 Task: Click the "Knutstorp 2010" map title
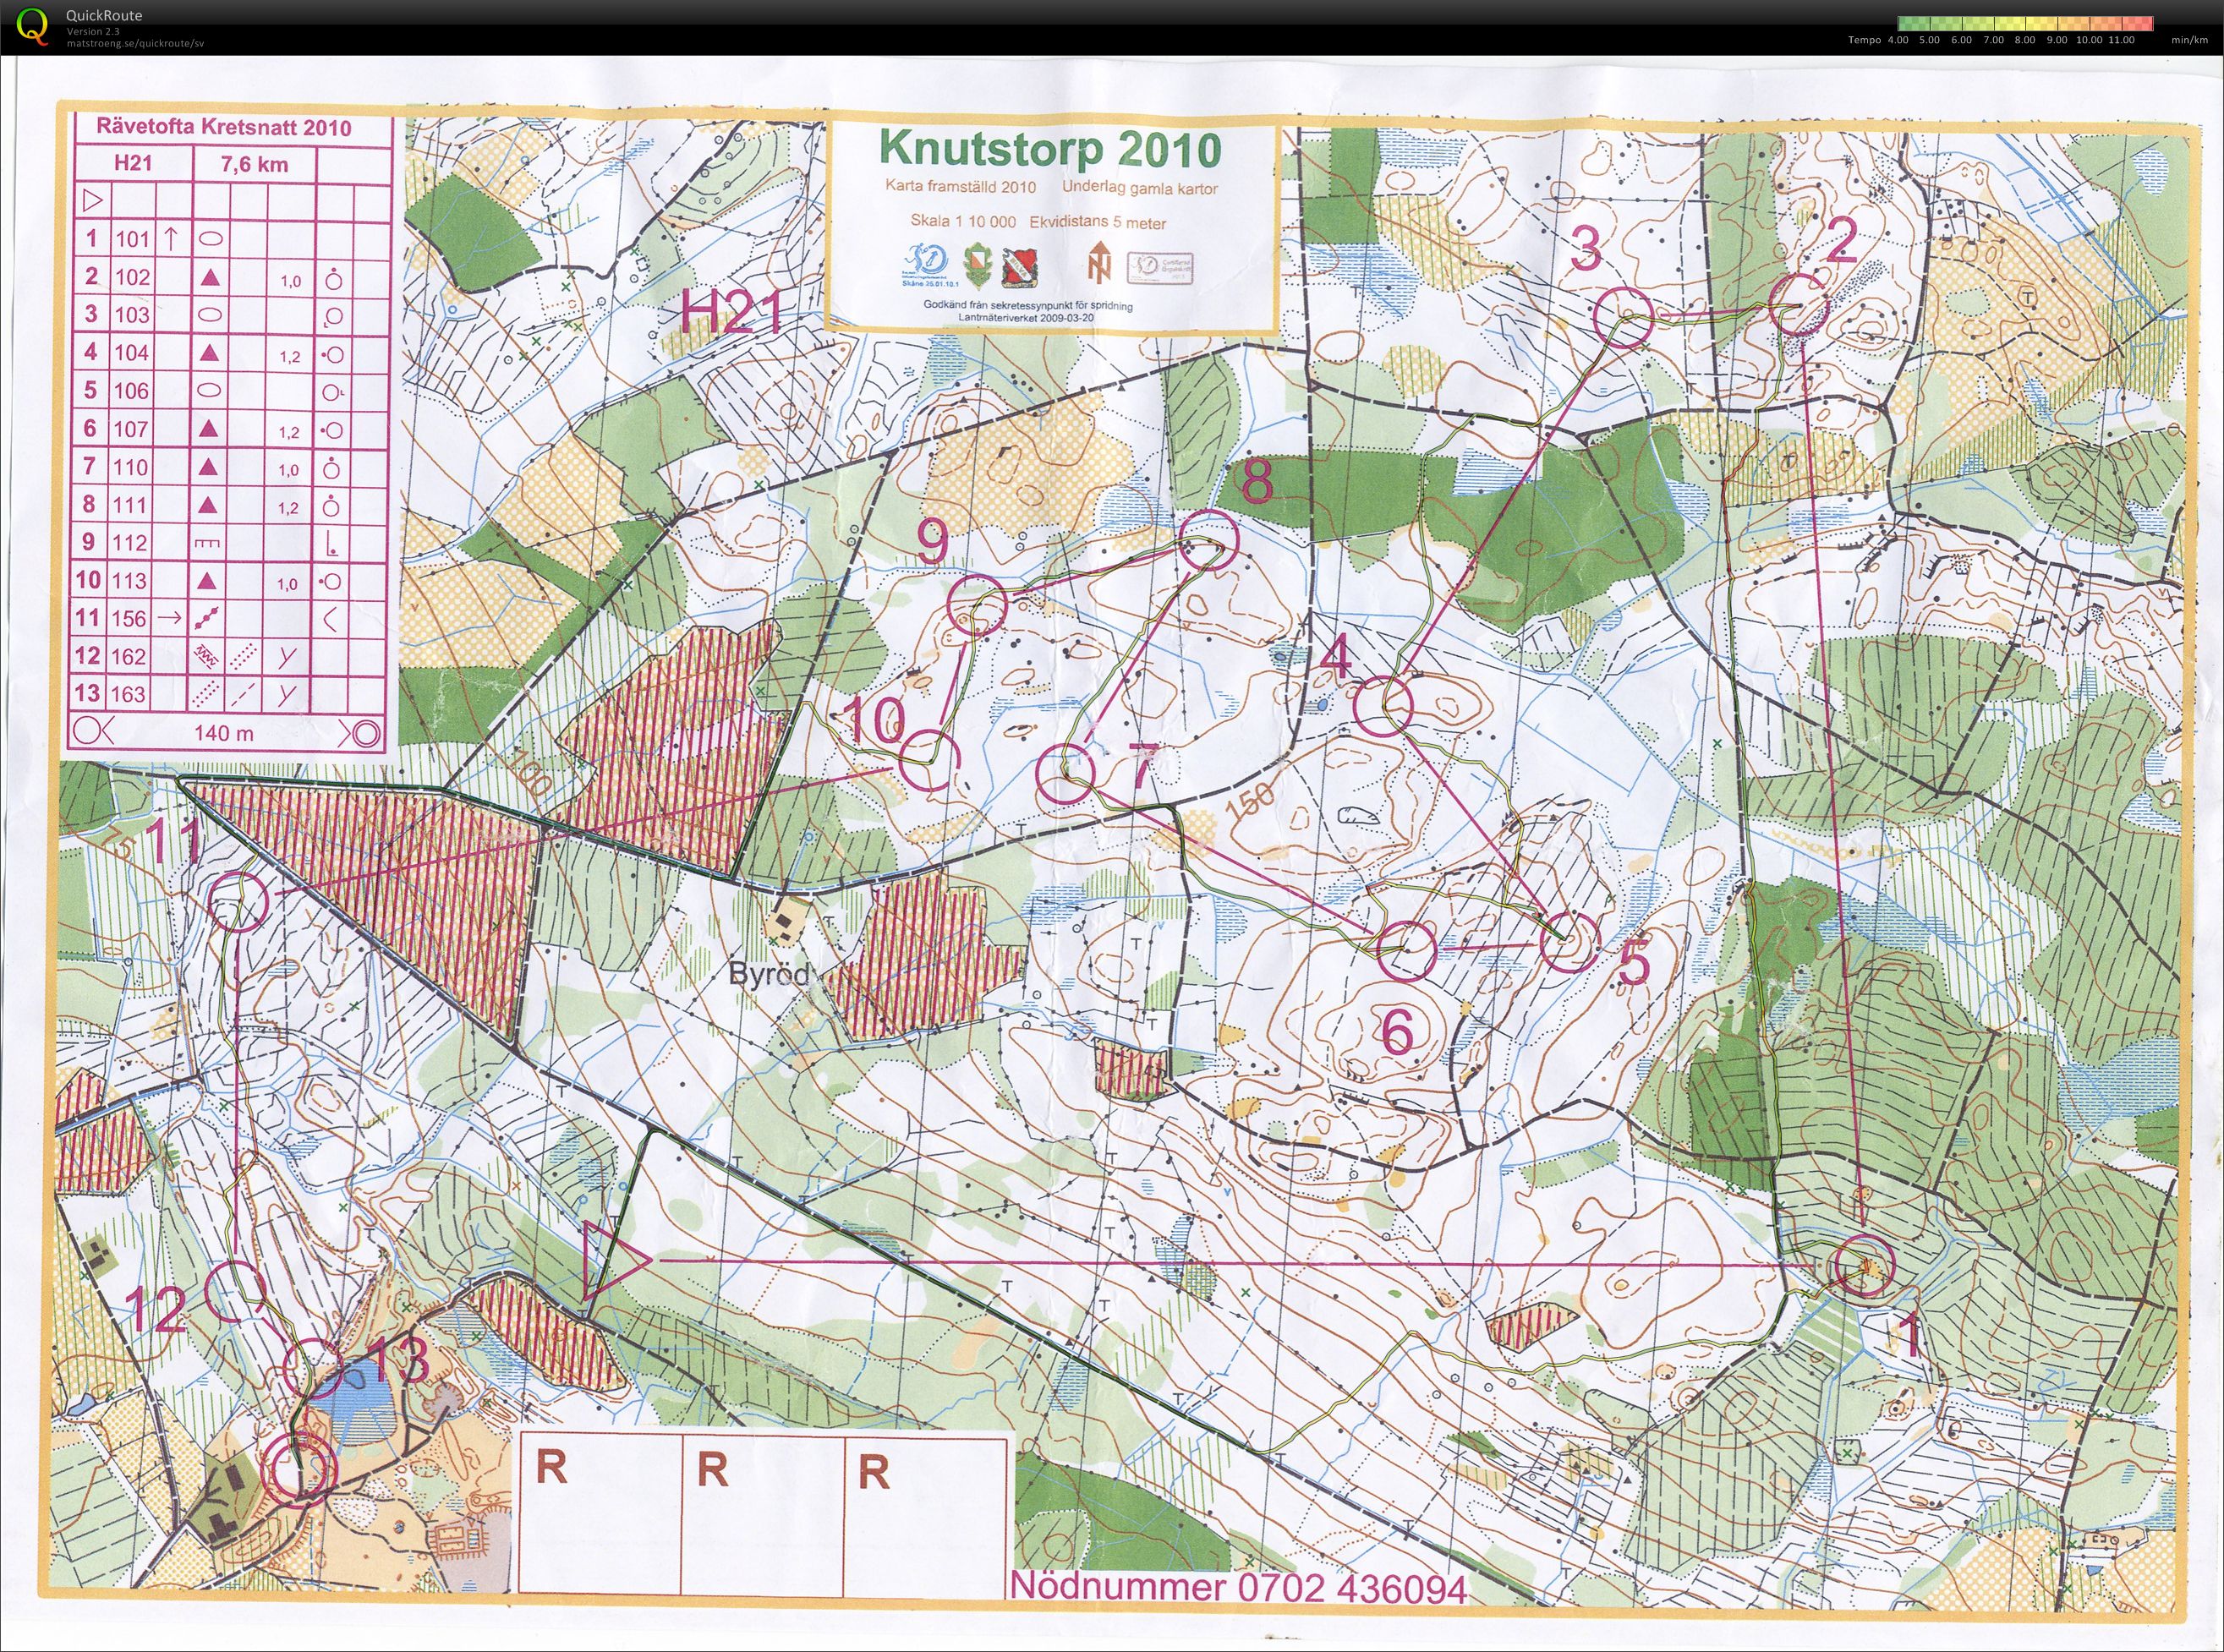click(x=1050, y=149)
